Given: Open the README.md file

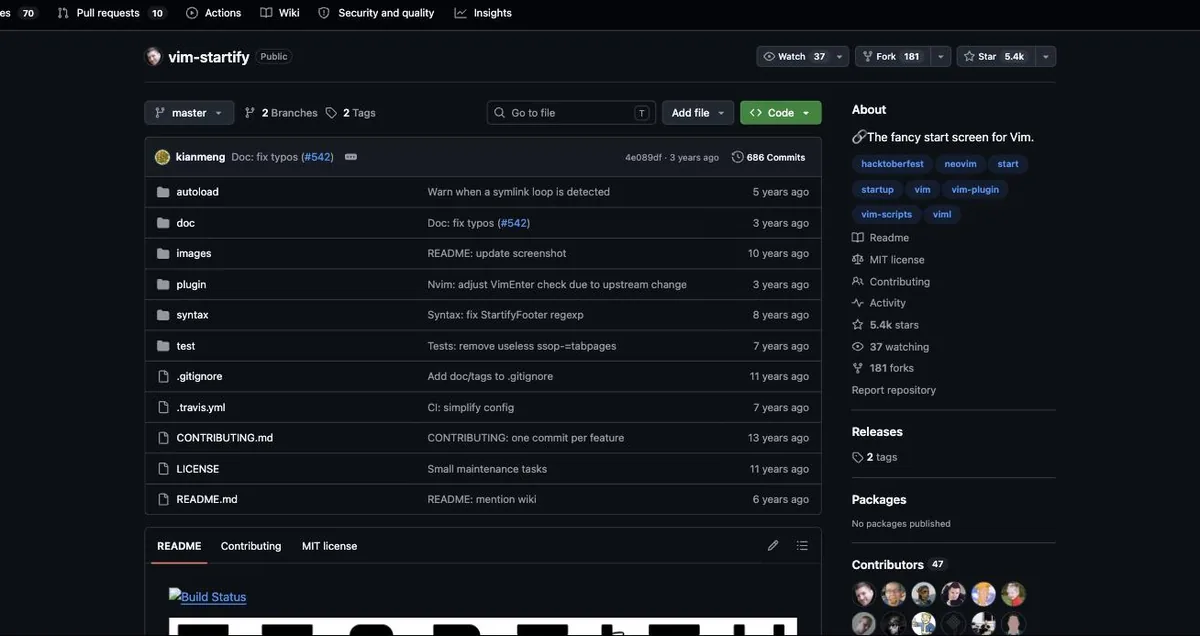Looking at the screenshot, I should coord(207,499).
